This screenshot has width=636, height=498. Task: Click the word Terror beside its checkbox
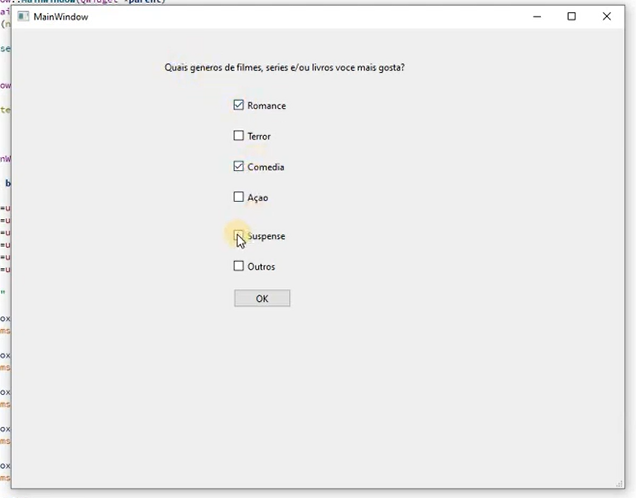[259, 136]
